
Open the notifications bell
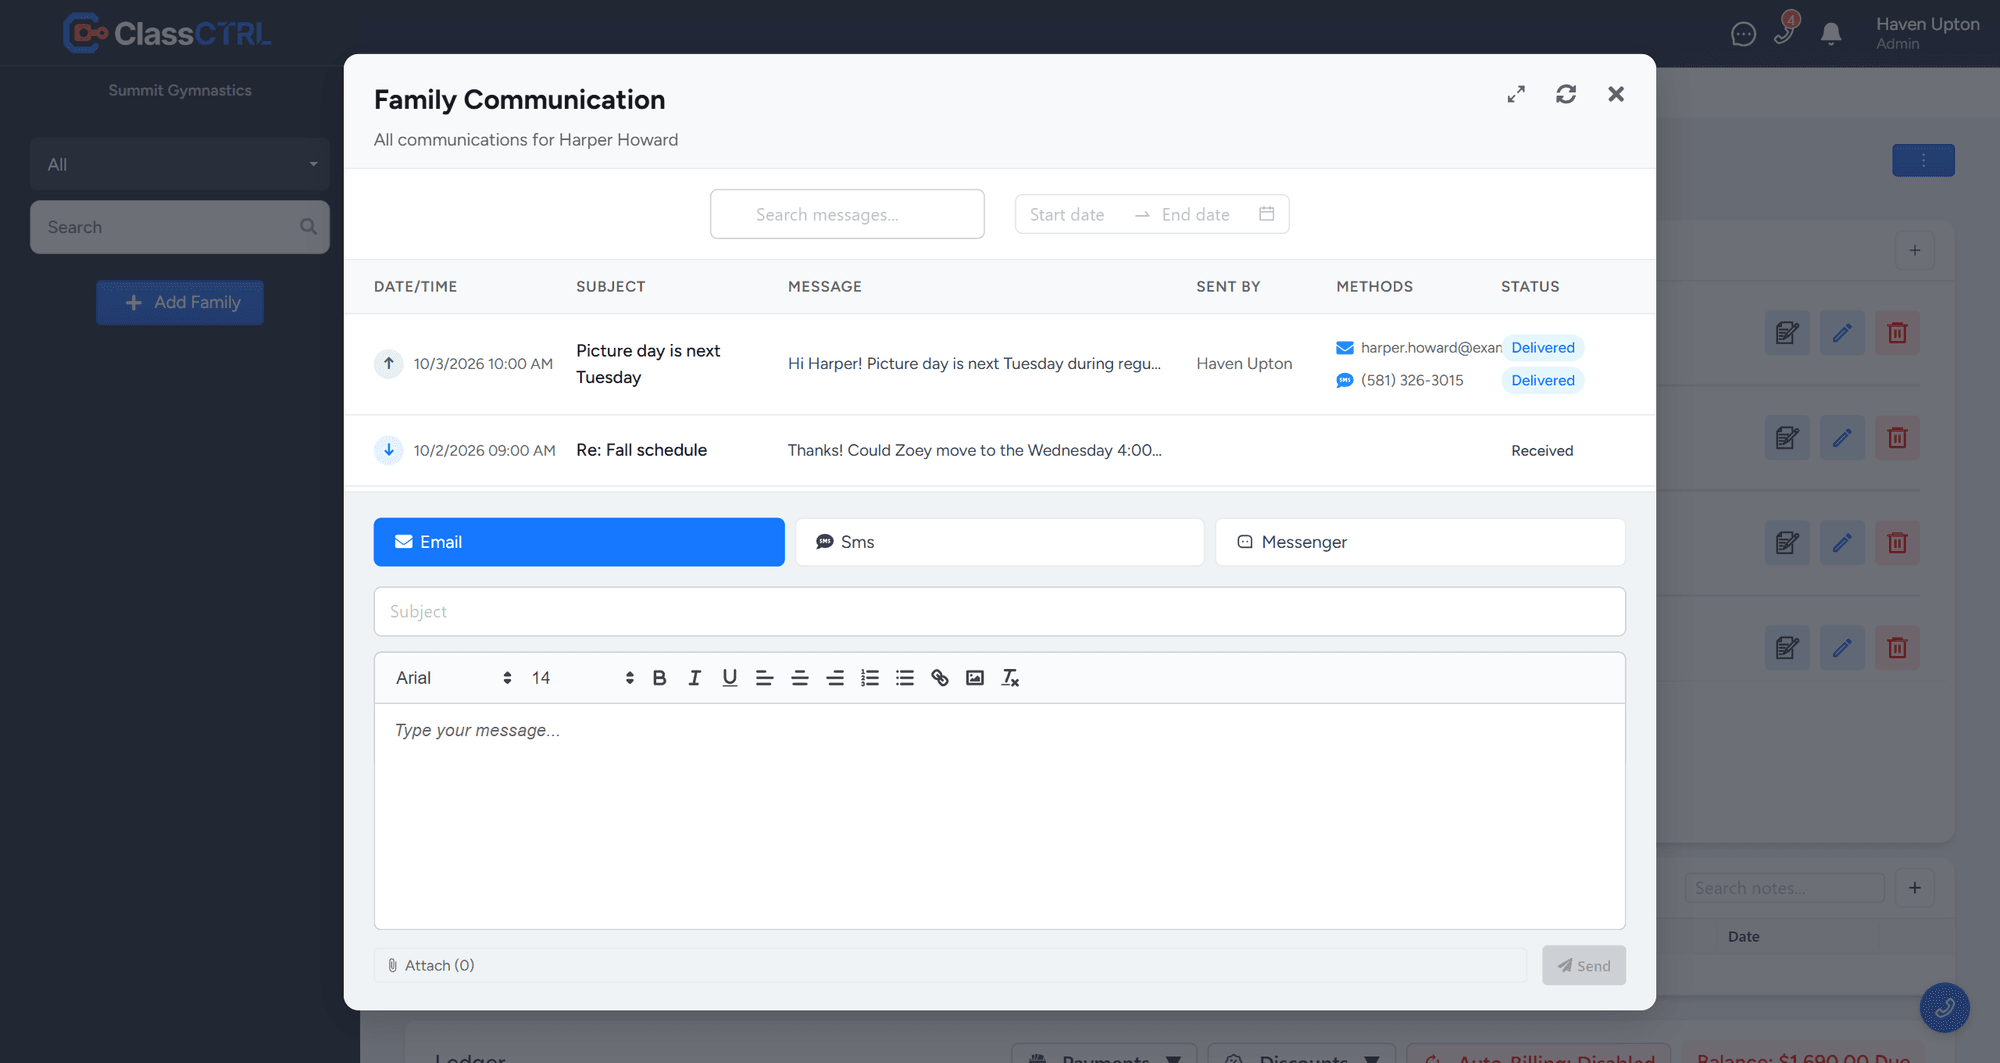(1831, 34)
